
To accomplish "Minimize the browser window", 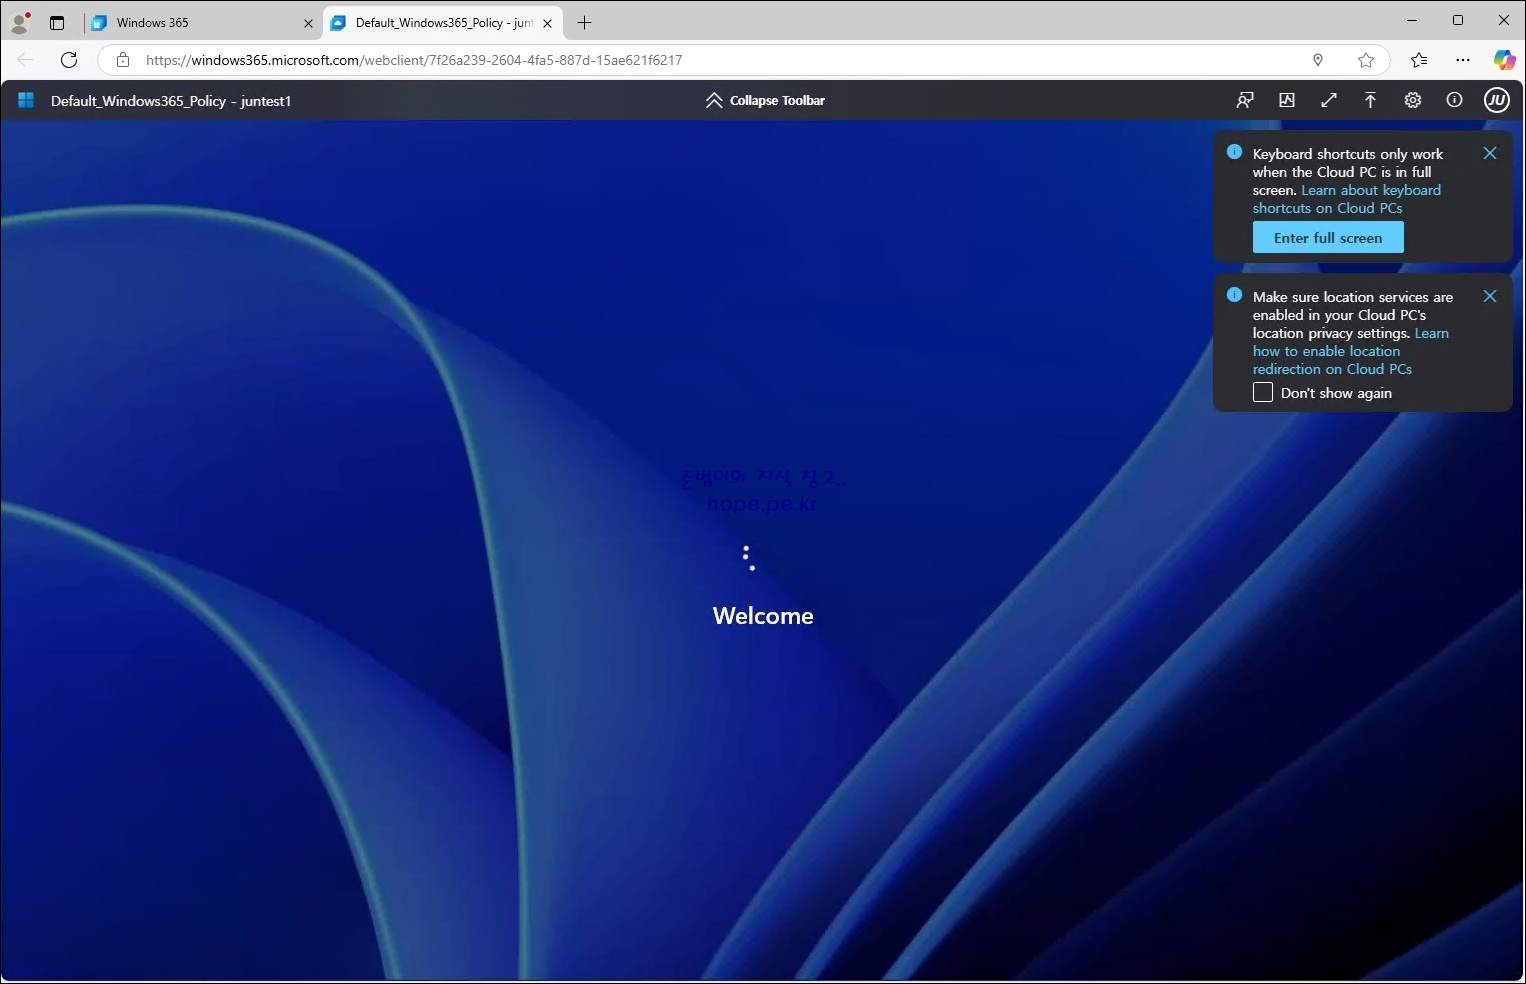I will coord(1412,20).
